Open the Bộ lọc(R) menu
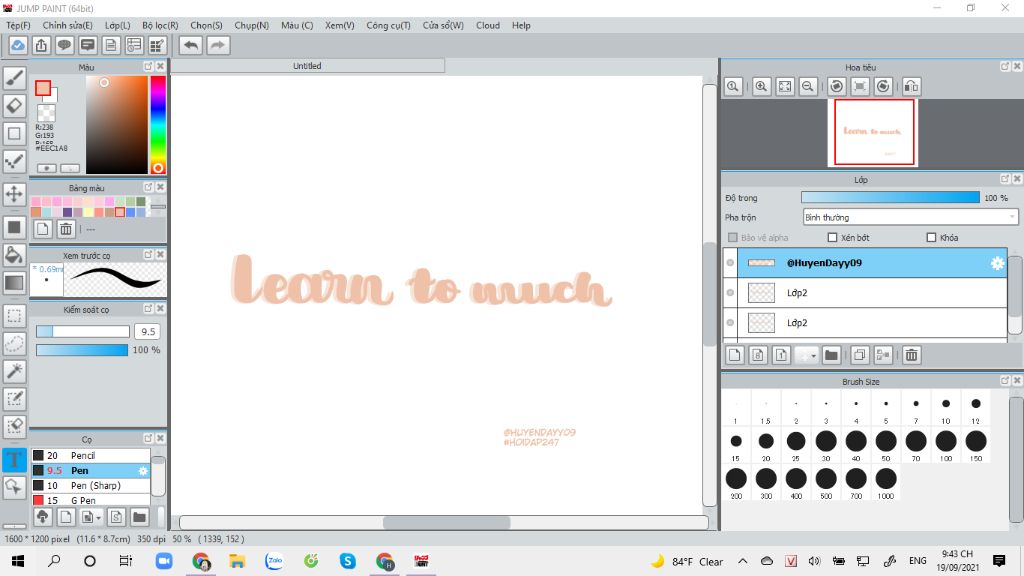The height and width of the screenshot is (576, 1024). 160,25
